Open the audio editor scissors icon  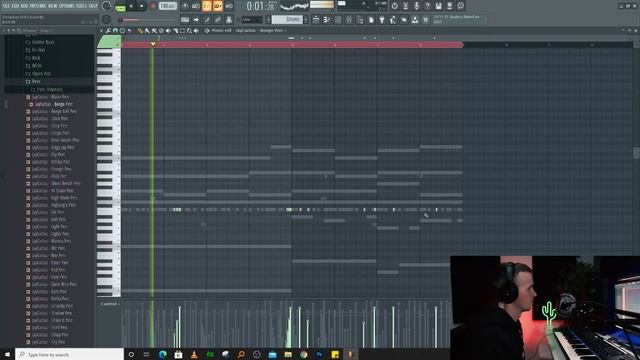pyautogui.click(x=405, y=6)
